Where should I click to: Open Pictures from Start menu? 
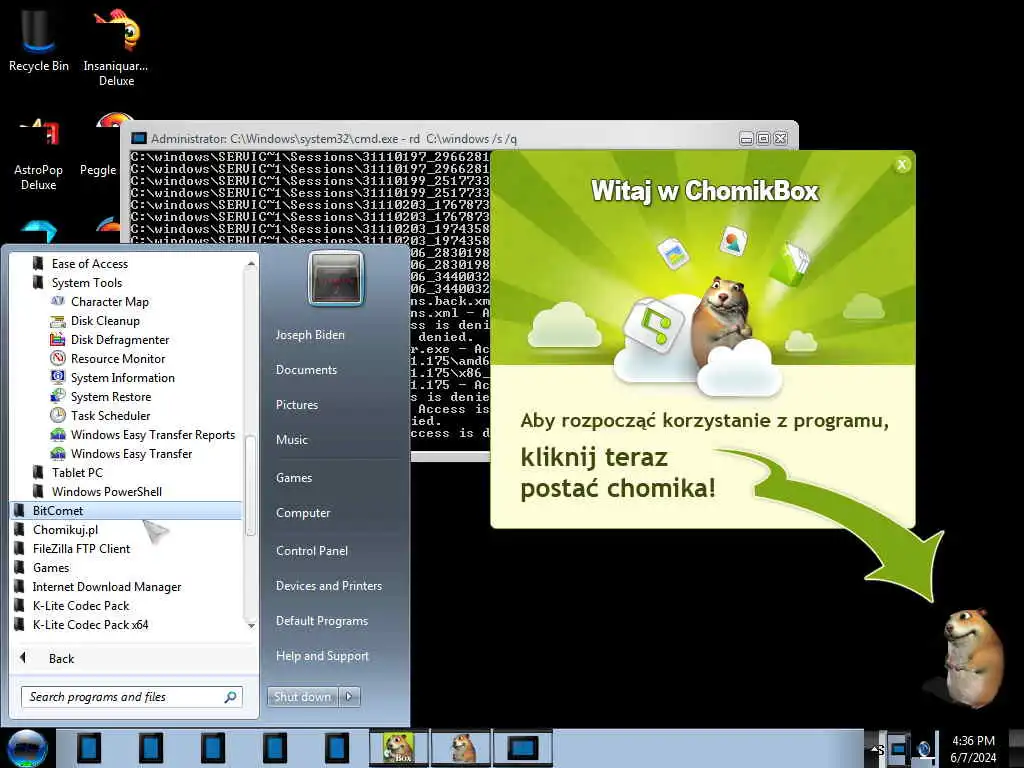pyautogui.click(x=297, y=405)
